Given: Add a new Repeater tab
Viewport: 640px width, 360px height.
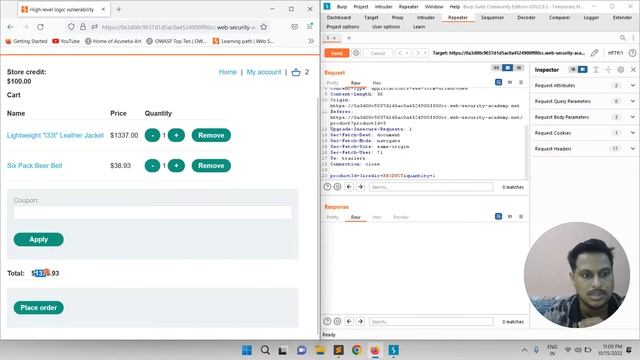Looking at the screenshot, I should 349,38.
